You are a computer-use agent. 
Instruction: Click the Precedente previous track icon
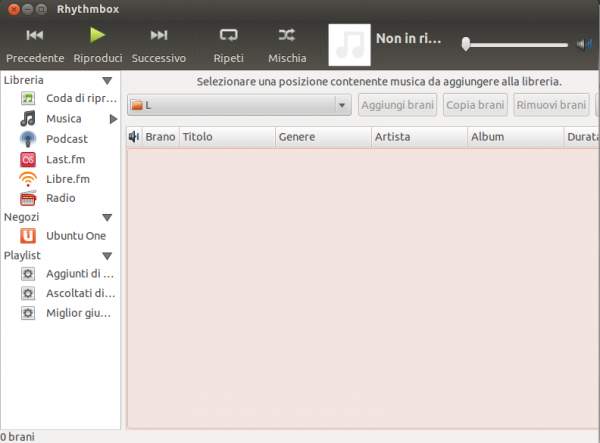[35, 35]
